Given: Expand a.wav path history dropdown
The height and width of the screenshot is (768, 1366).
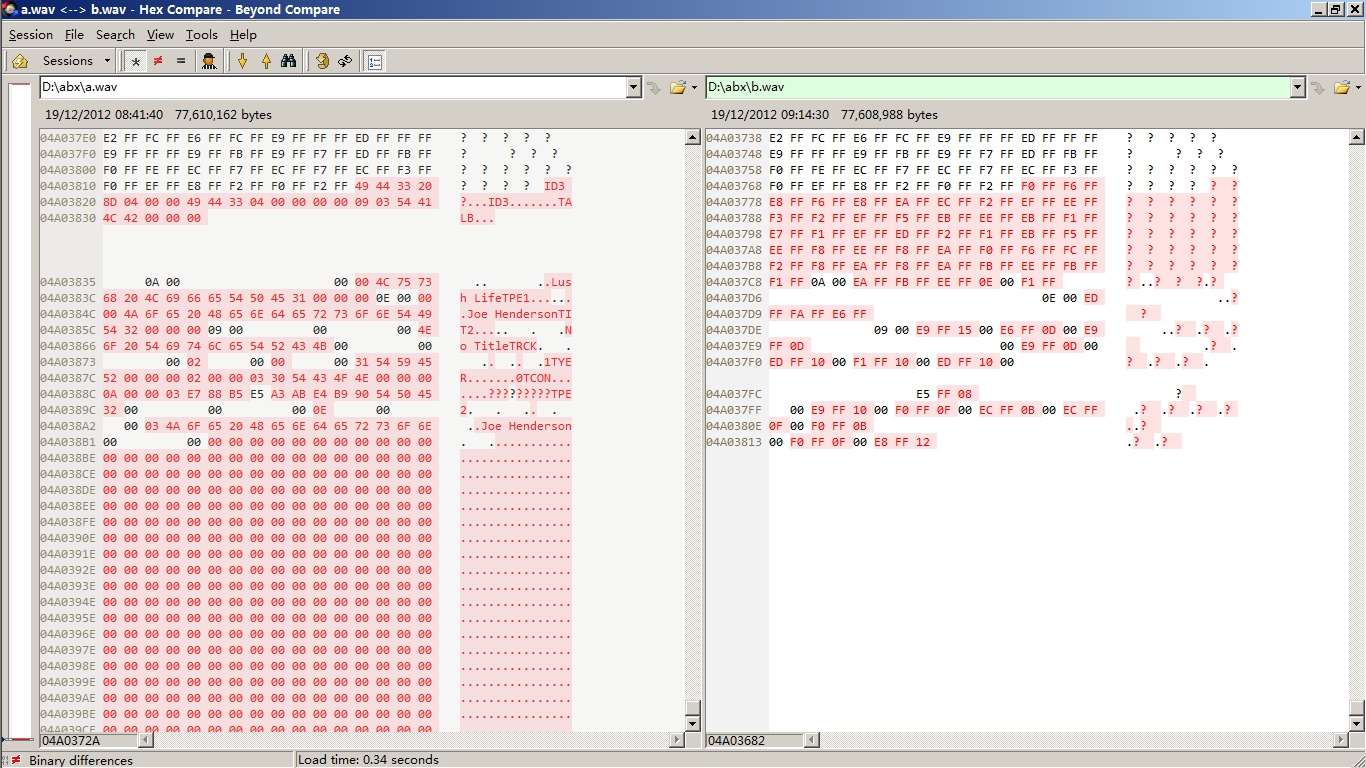Looking at the screenshot, I should (633, 88).
